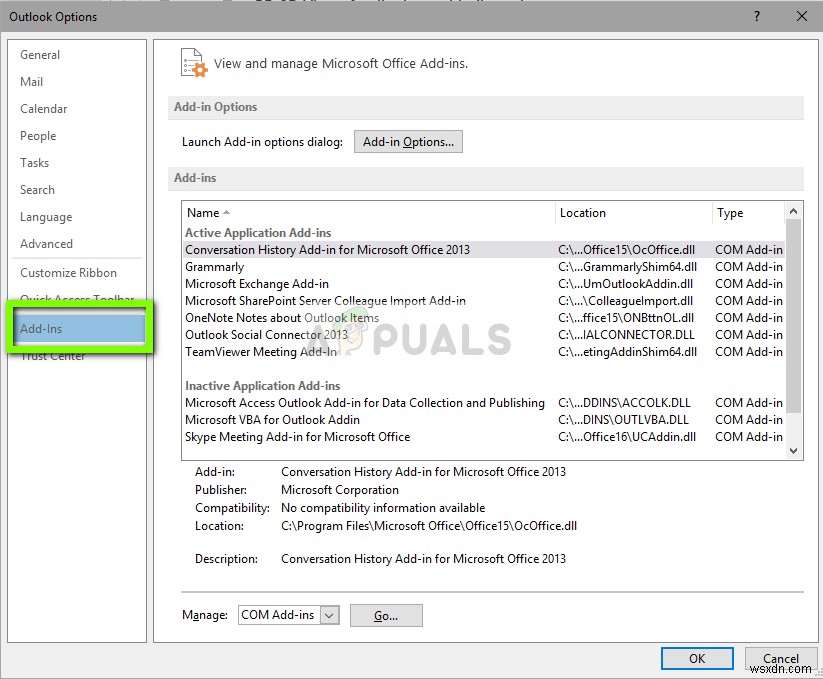Click the Office Add-ins manage icon
823x679 pixels.
193,62
